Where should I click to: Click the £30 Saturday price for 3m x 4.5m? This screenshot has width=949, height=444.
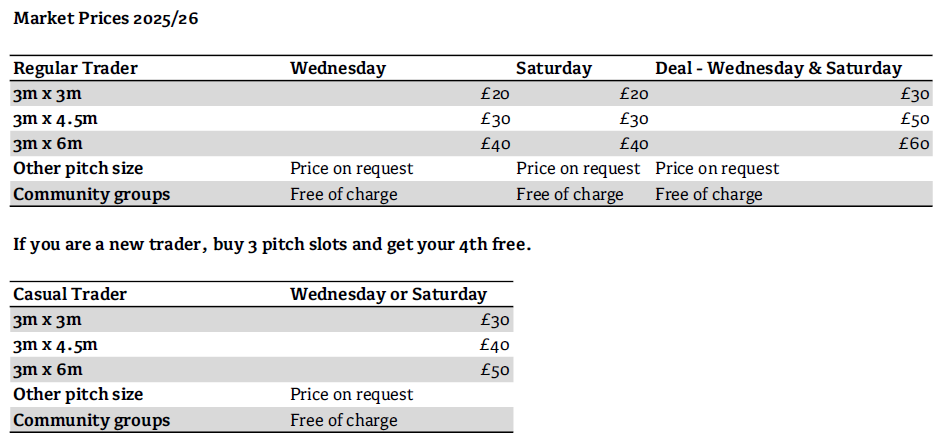pos(634,119)
